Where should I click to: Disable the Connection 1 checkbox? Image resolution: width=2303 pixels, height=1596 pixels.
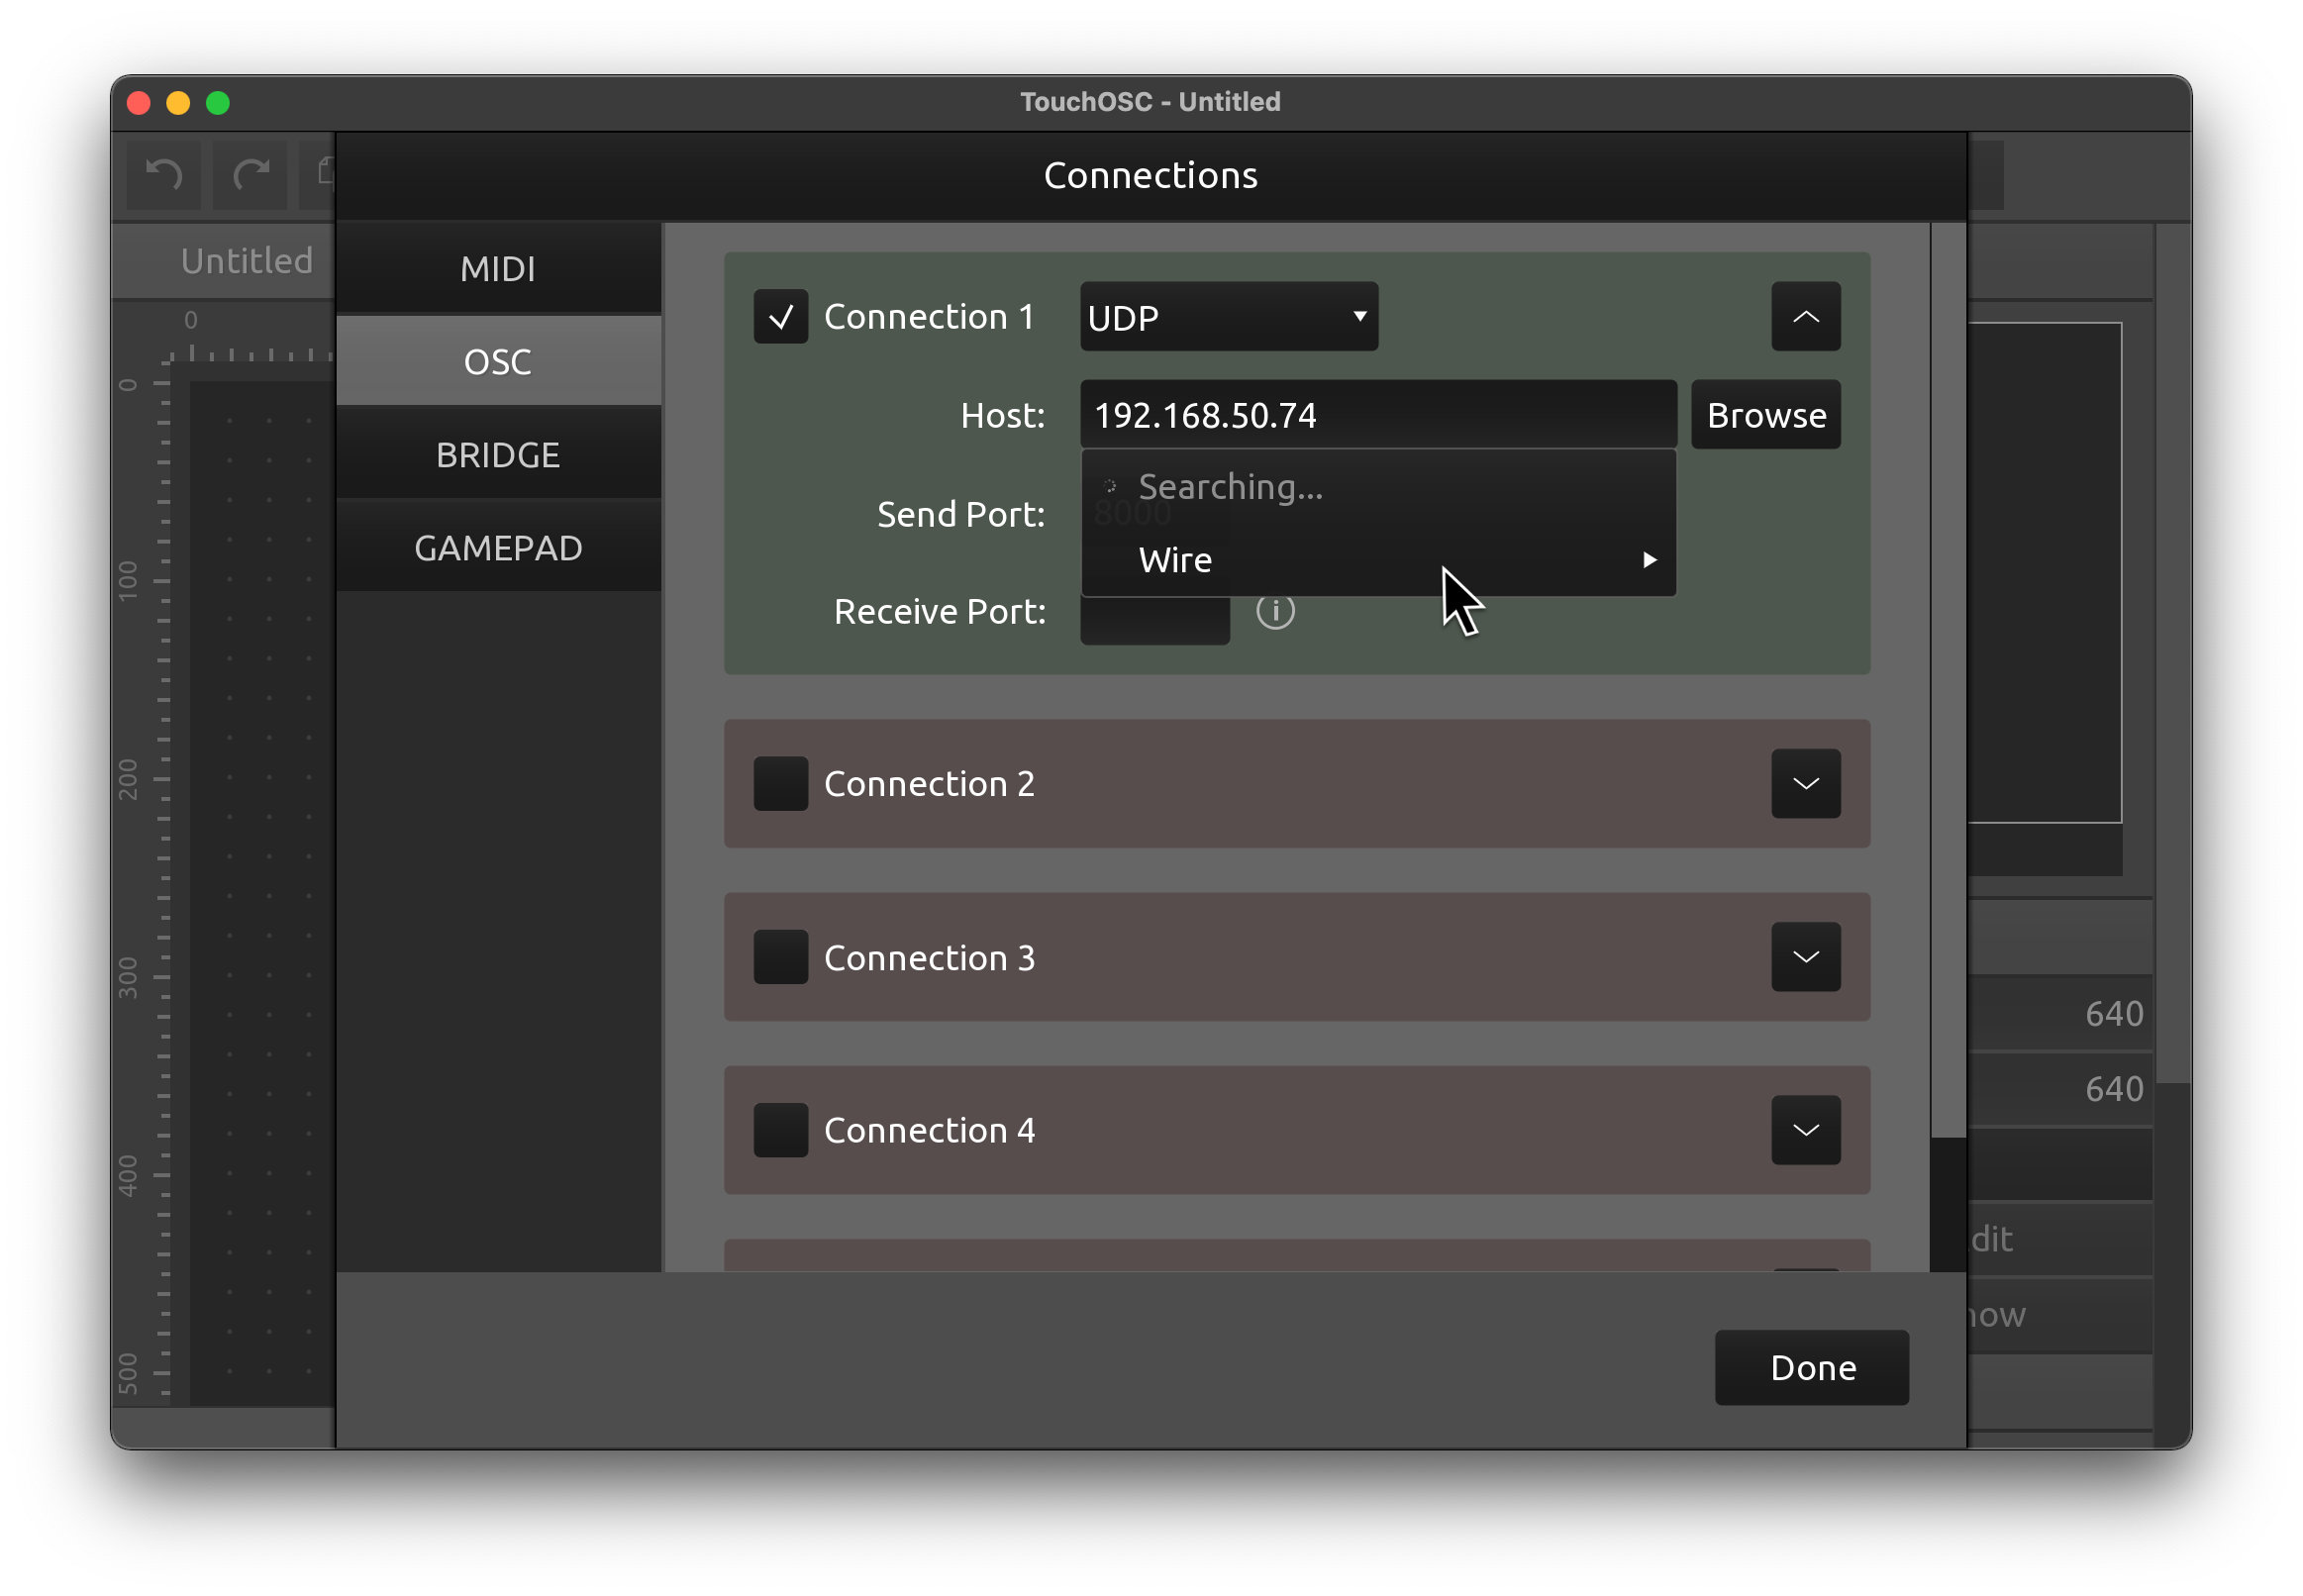click(x=780, y=317)
